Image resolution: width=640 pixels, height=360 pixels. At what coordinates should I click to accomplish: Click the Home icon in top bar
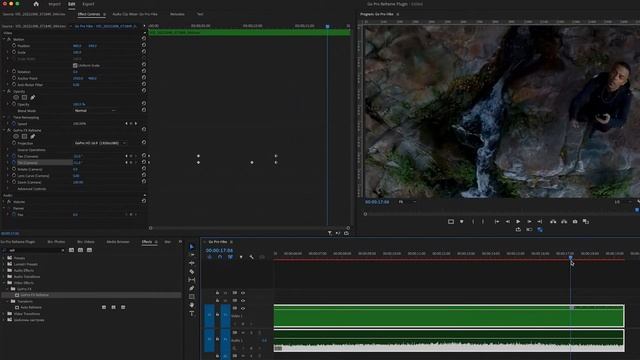pyautogui.click(x=36, y=4)
